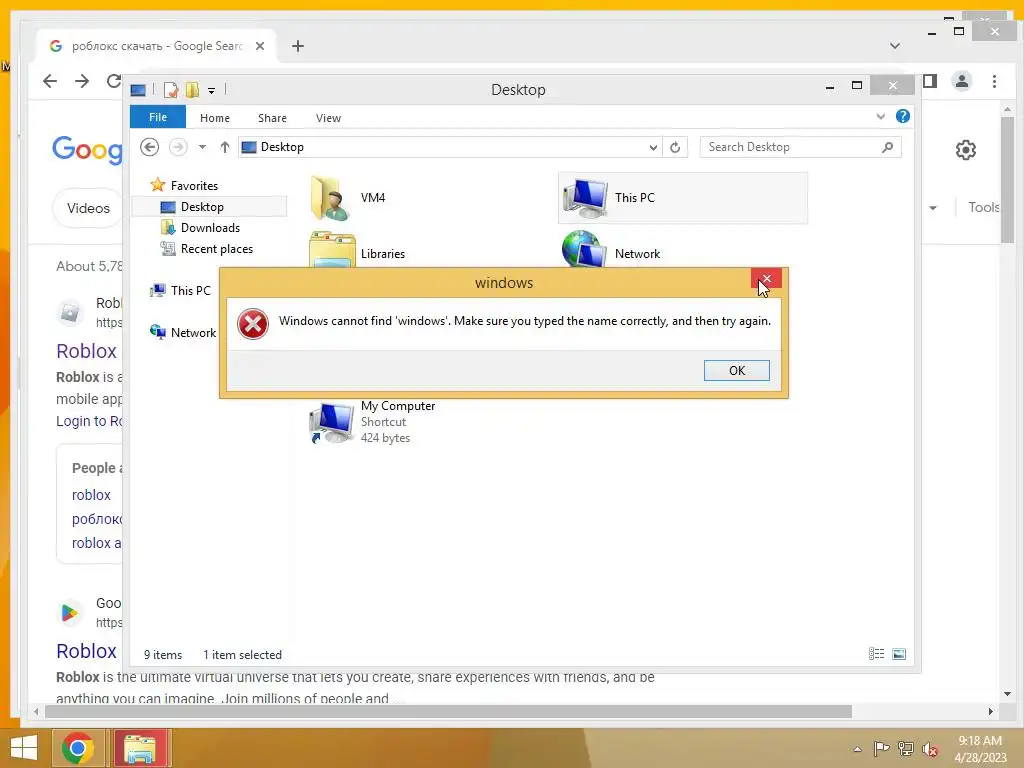Click OK in the windows error dialog

pos(736,370)
